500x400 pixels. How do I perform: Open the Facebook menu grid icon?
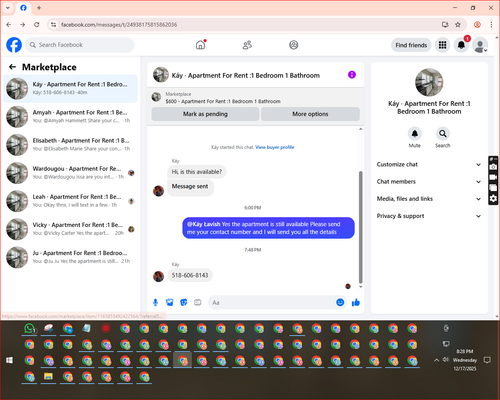click(x=442, y=45)
